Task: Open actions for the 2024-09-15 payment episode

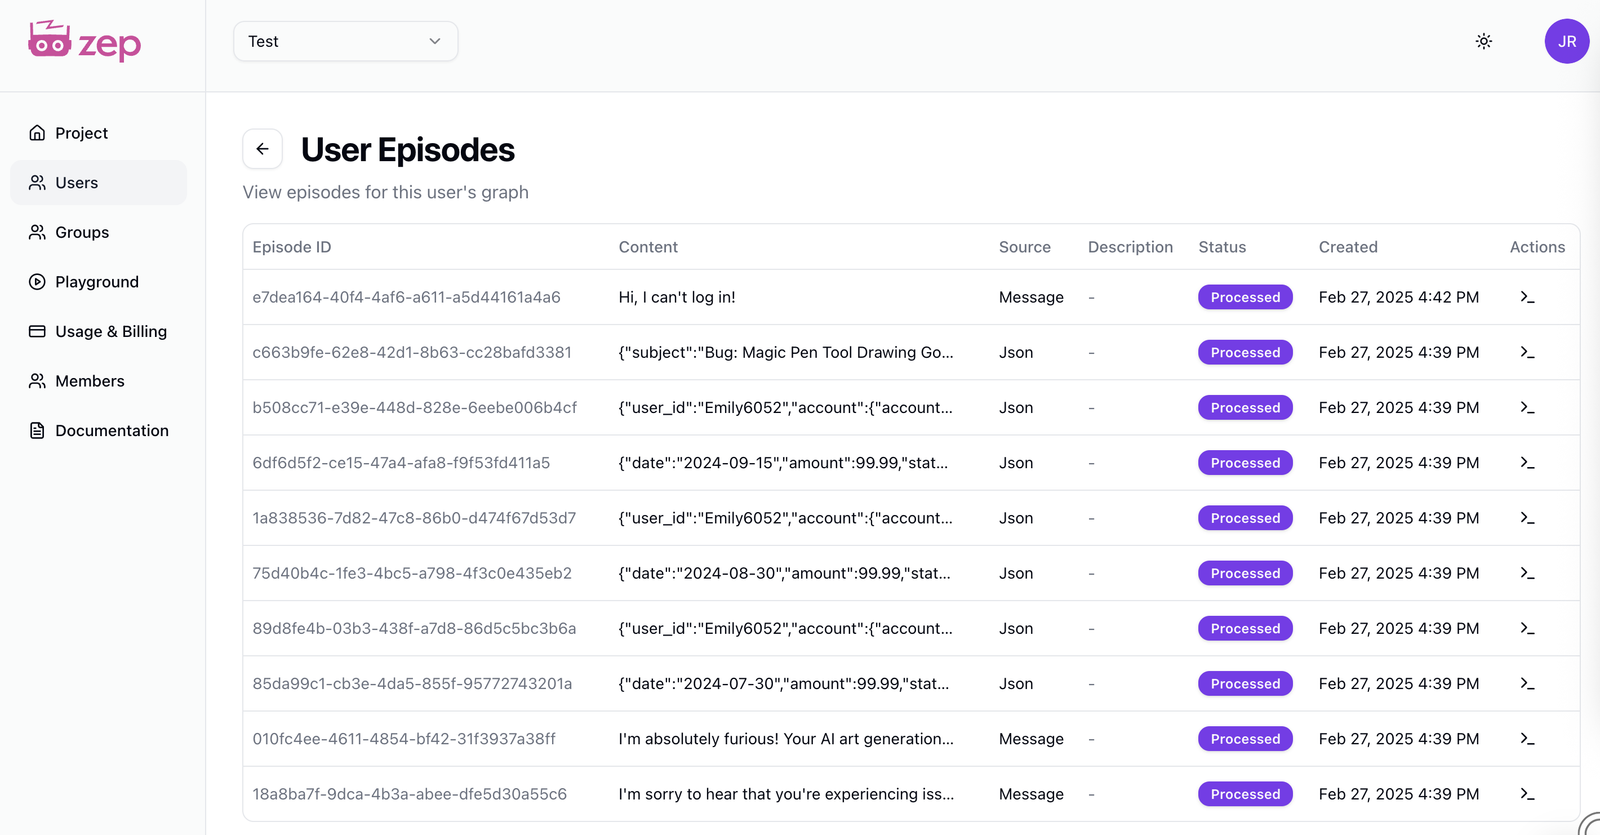Action: (x=1526, y=463)
